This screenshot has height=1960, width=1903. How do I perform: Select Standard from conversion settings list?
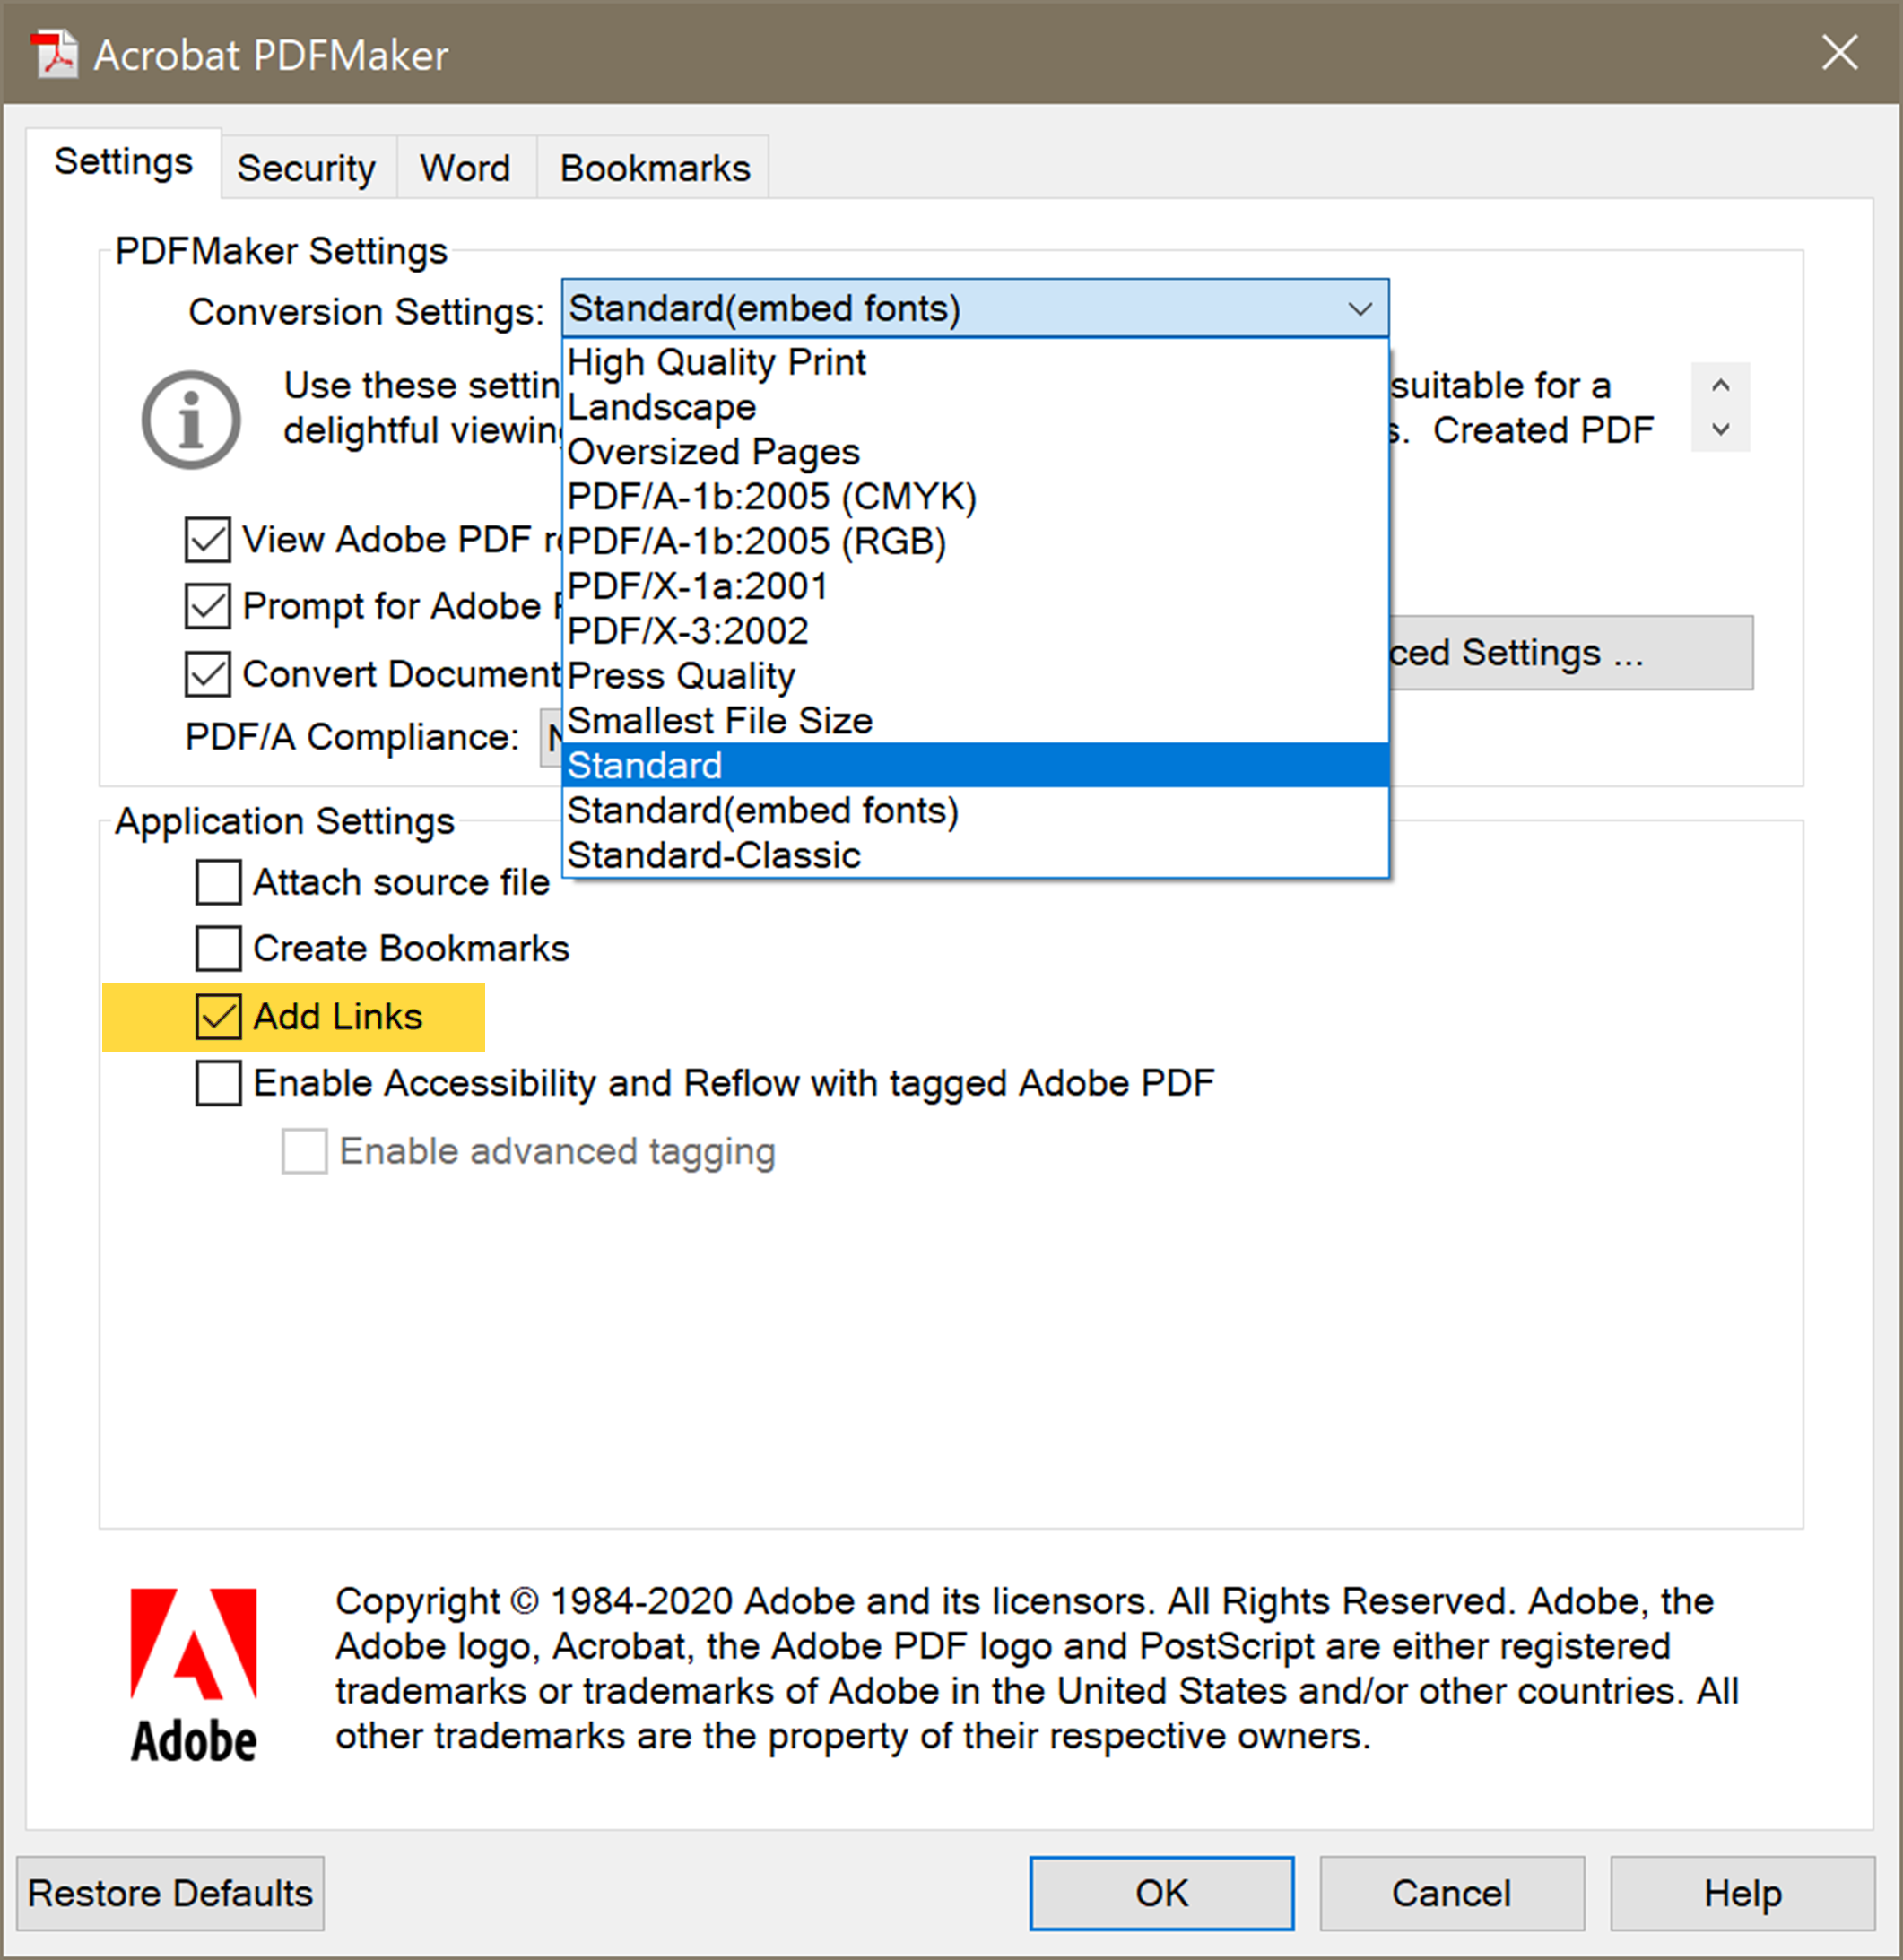969,765
